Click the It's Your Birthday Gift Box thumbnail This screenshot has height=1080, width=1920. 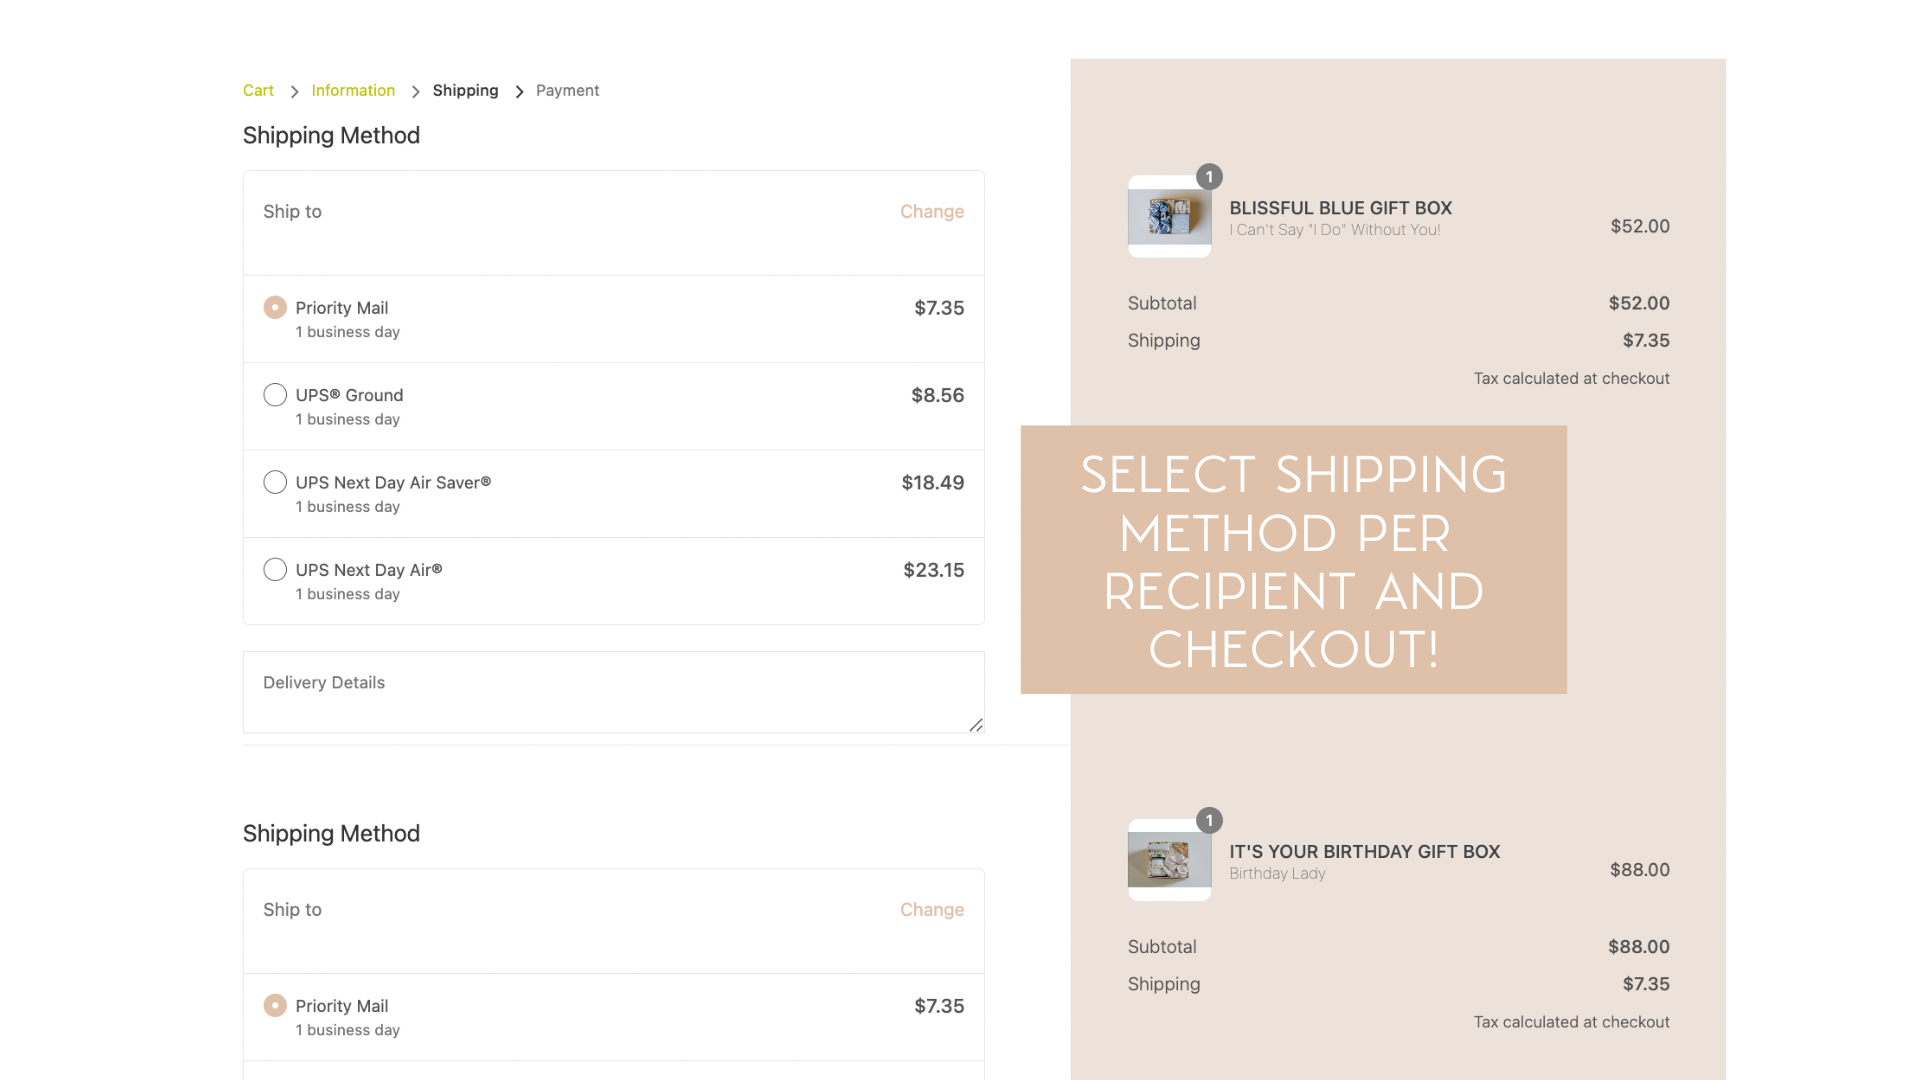pyautogui.click(x=1169, y=860)
